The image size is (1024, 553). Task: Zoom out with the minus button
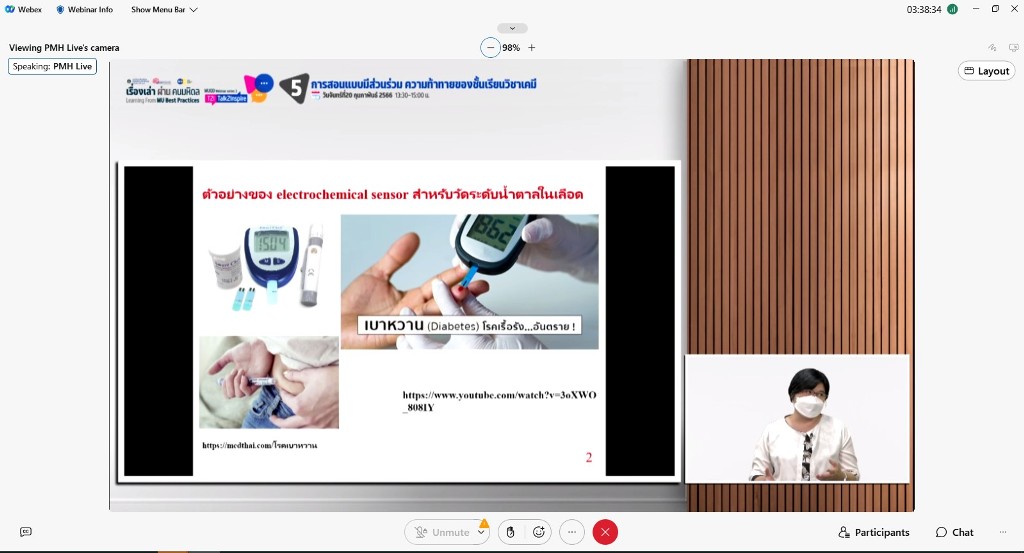point(490,47)
